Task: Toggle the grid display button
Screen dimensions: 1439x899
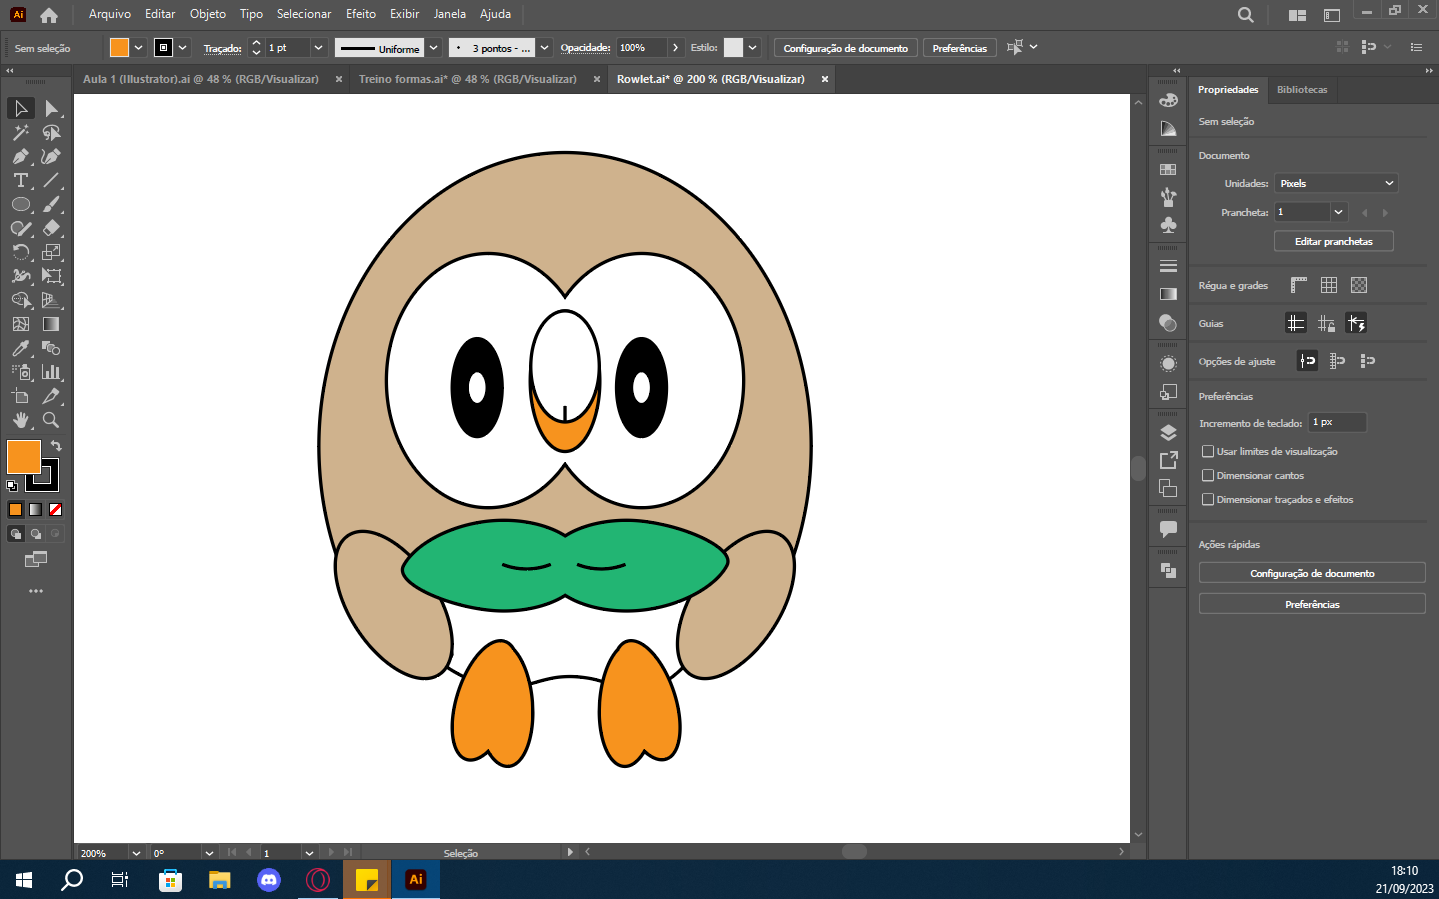Action: click(1329, 285)
